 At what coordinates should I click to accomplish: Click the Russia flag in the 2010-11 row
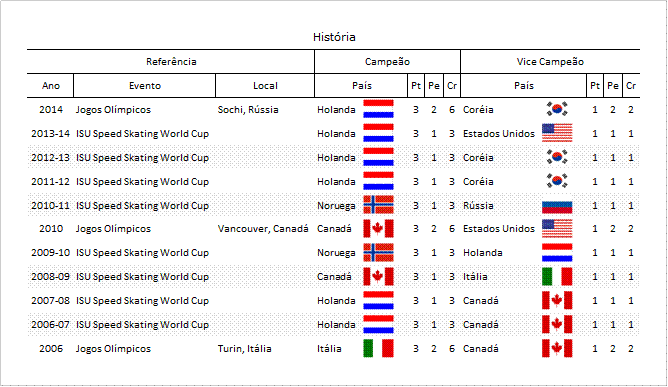click(557, 208)
